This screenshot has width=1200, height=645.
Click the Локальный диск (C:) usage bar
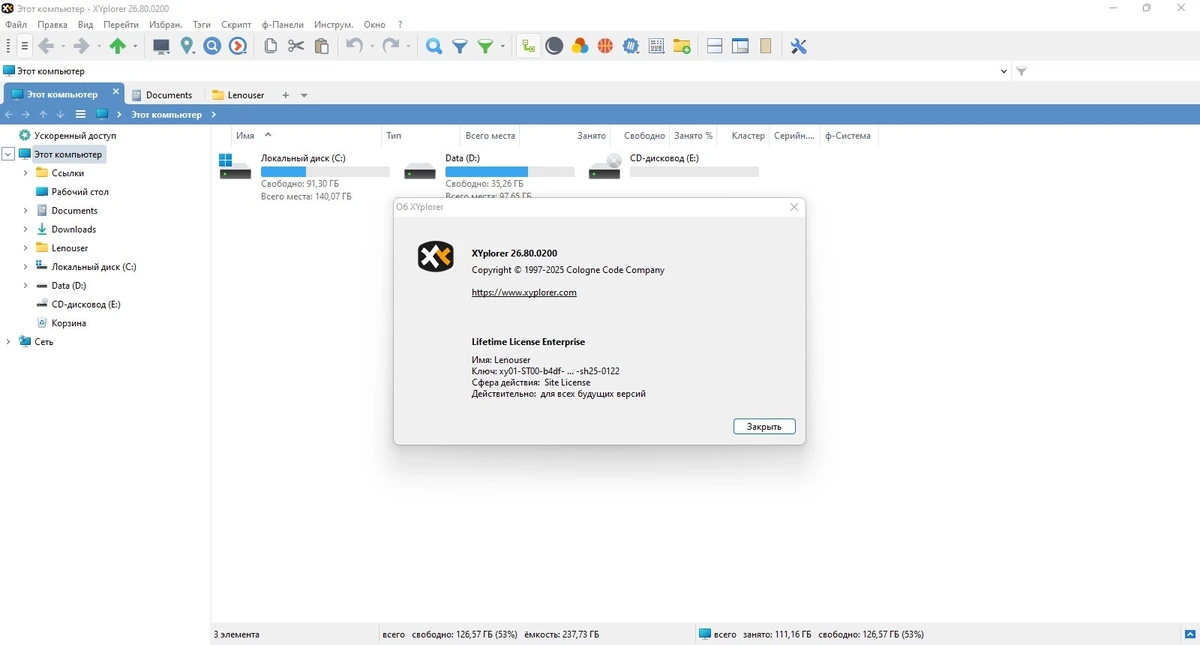point(325,172)
